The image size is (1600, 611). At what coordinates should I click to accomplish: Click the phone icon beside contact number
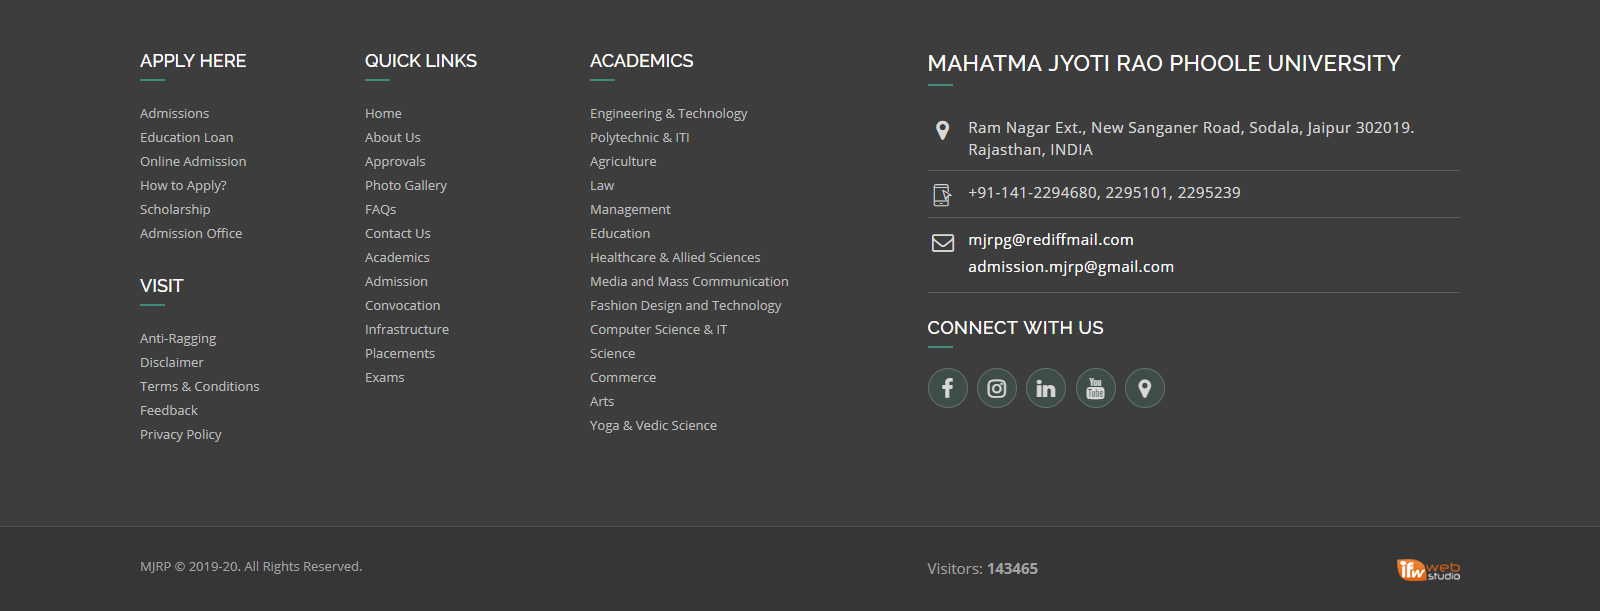point(942,194)
